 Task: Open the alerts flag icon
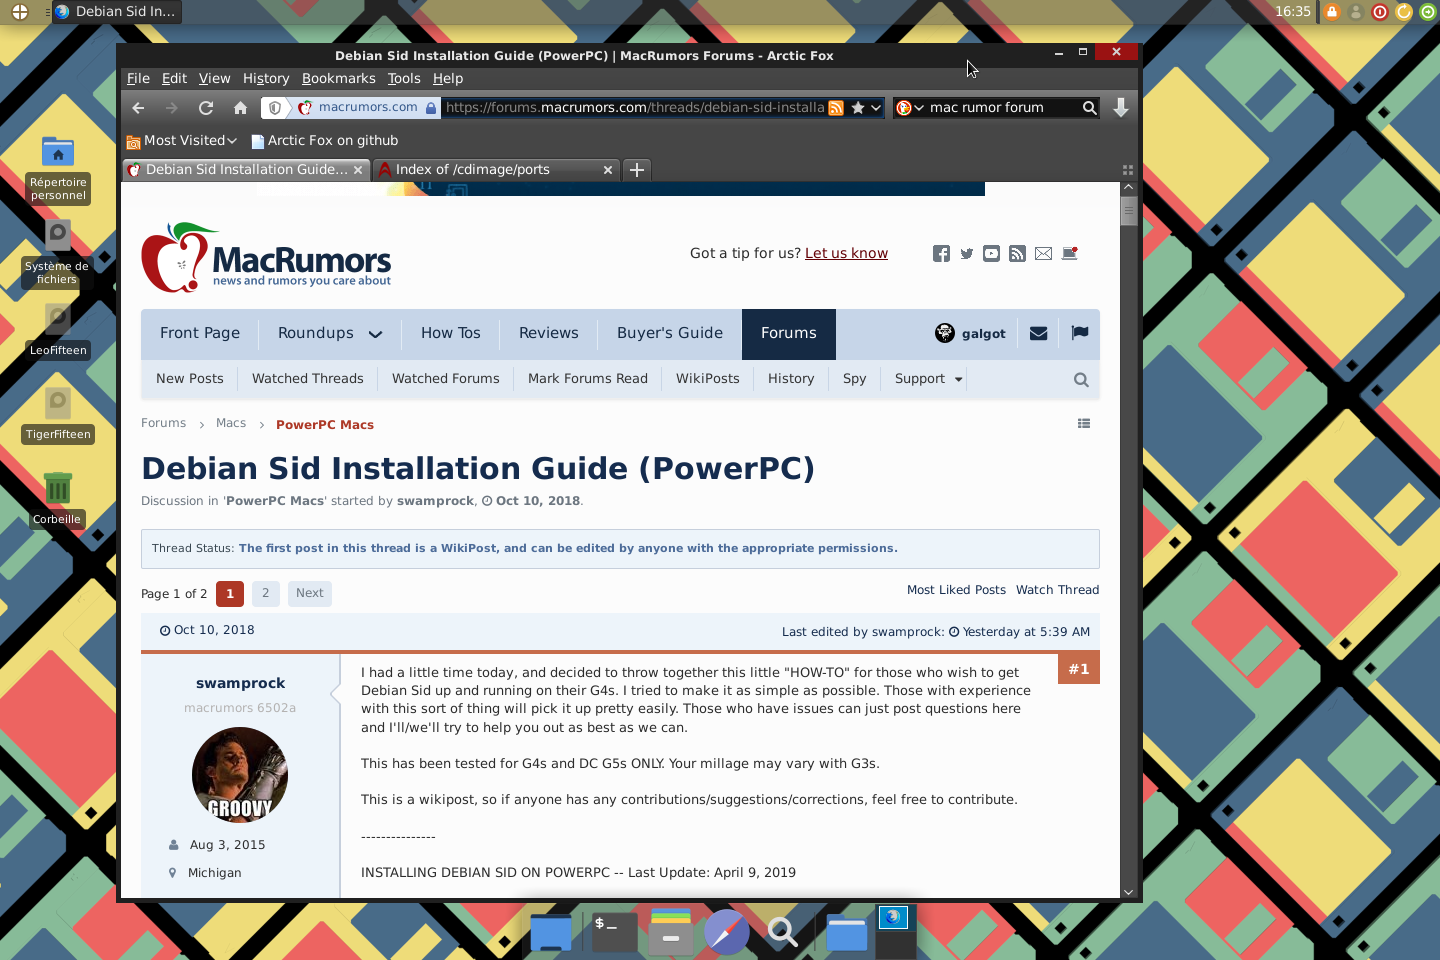[x=1080, y=333]
